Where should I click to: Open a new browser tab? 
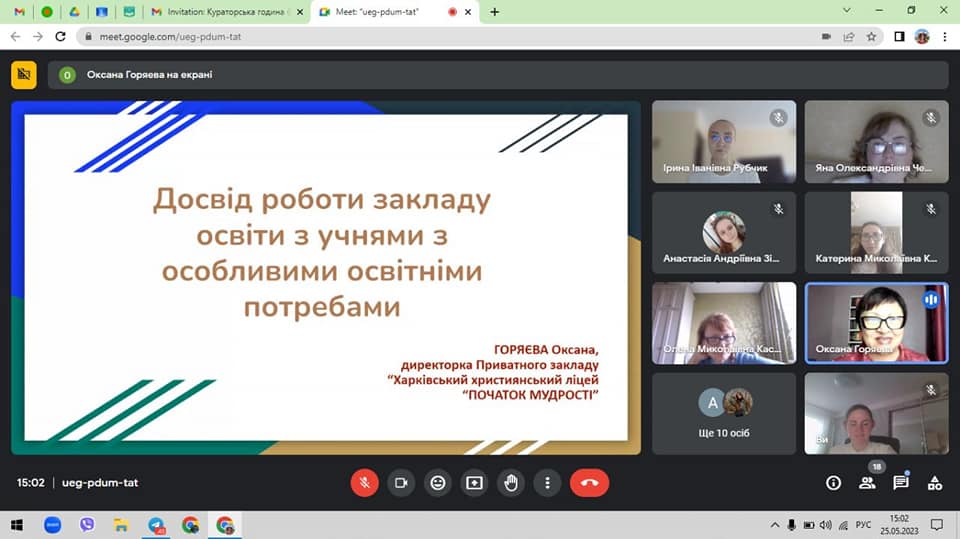click(x=494, y=12)
